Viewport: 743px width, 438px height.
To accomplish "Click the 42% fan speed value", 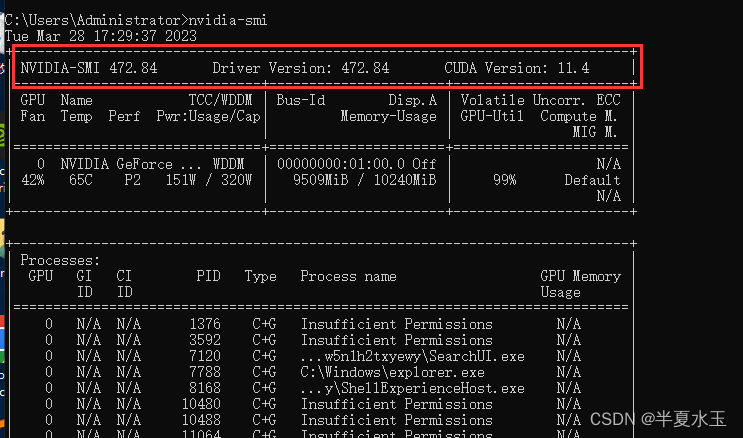I will [x=33, y=180].
